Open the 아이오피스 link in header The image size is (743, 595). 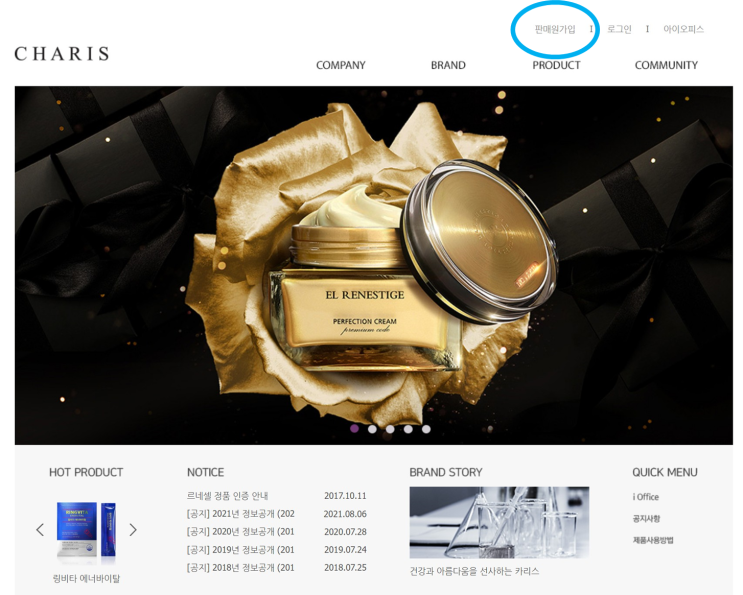[x=683, y=29]
